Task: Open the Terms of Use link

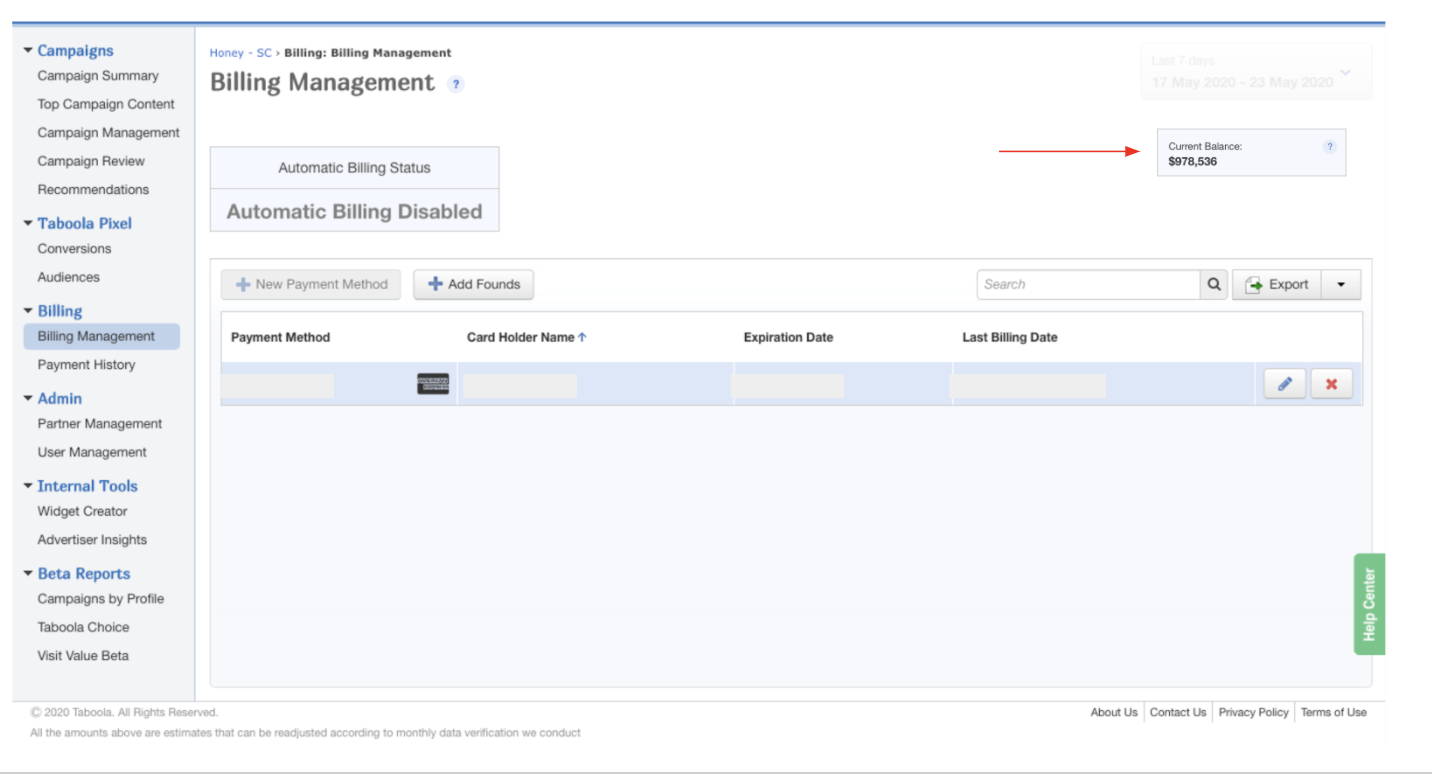Action: [1334, 712]
